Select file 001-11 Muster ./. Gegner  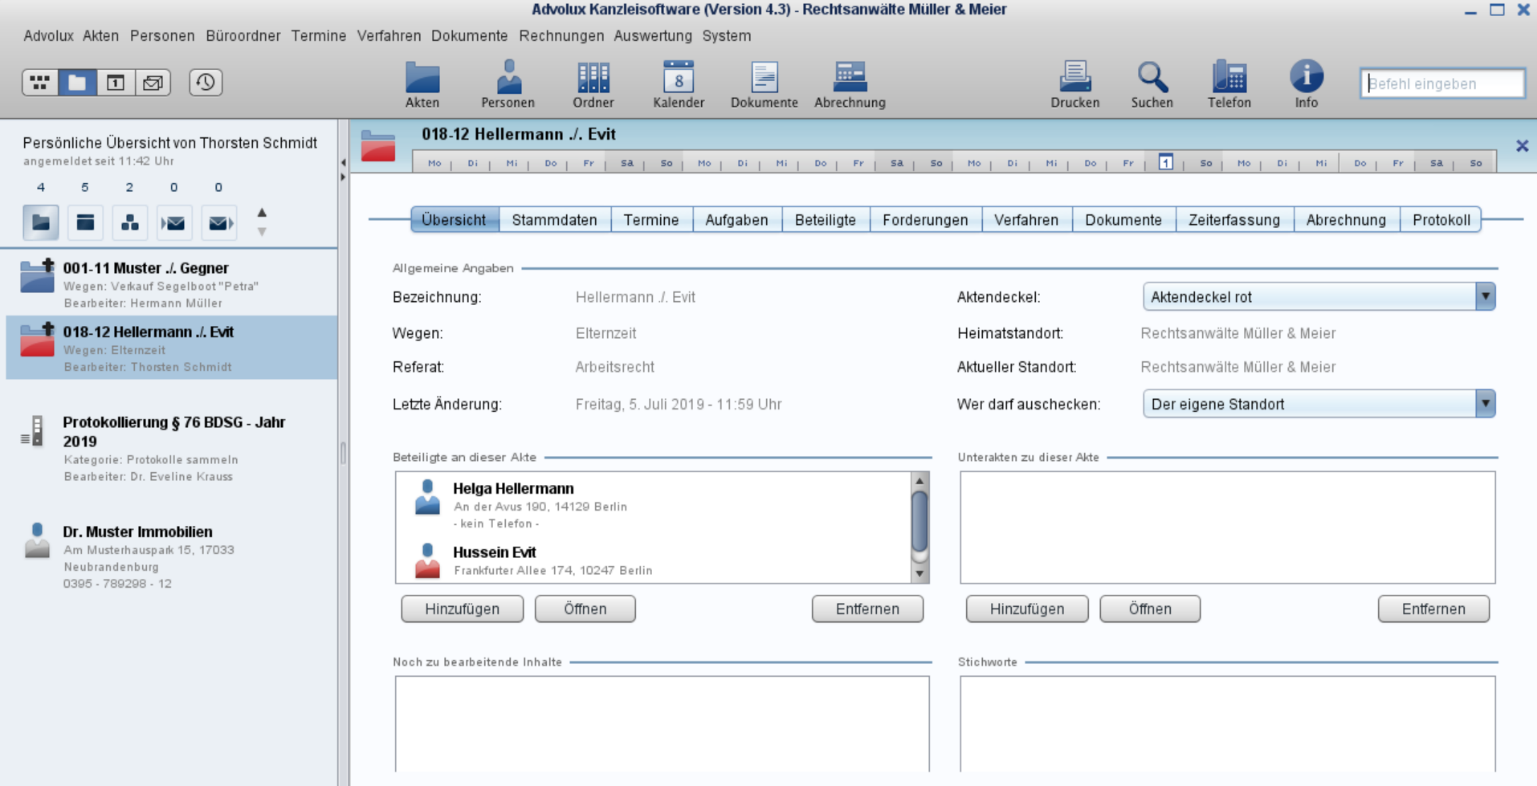[x=172, y=285]
